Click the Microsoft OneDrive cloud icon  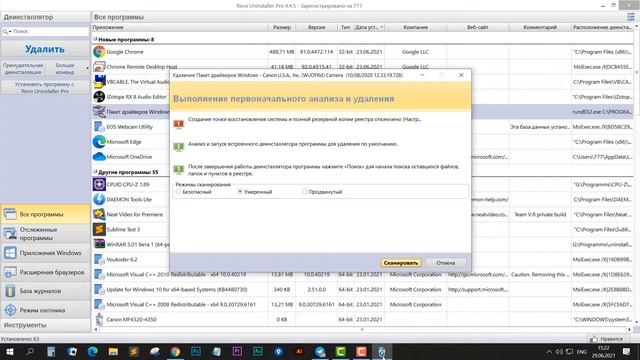click(99, 157)
